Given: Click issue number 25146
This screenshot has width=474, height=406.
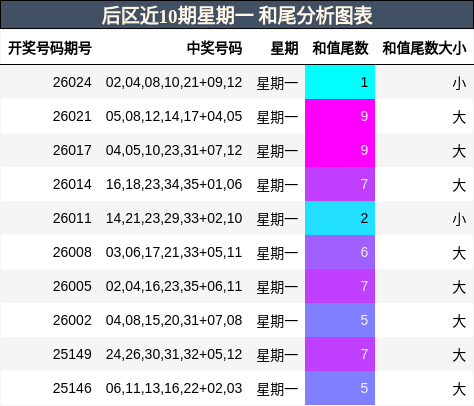Looking at the screenshot, I should (72, 388).
